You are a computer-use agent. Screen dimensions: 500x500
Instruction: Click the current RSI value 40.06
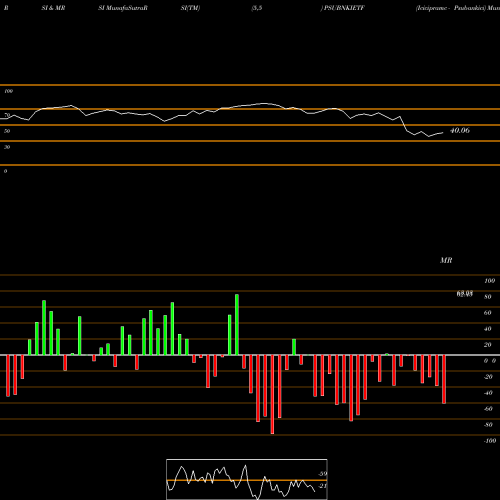(460, 130)
